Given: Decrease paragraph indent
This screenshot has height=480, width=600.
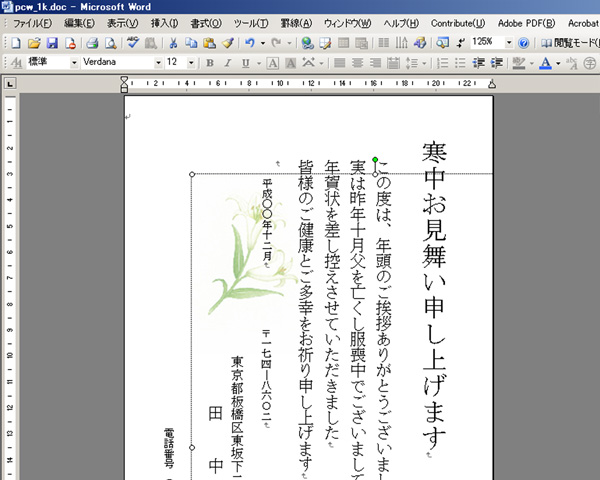Looking at the screenshot, I should click(478, 63).
